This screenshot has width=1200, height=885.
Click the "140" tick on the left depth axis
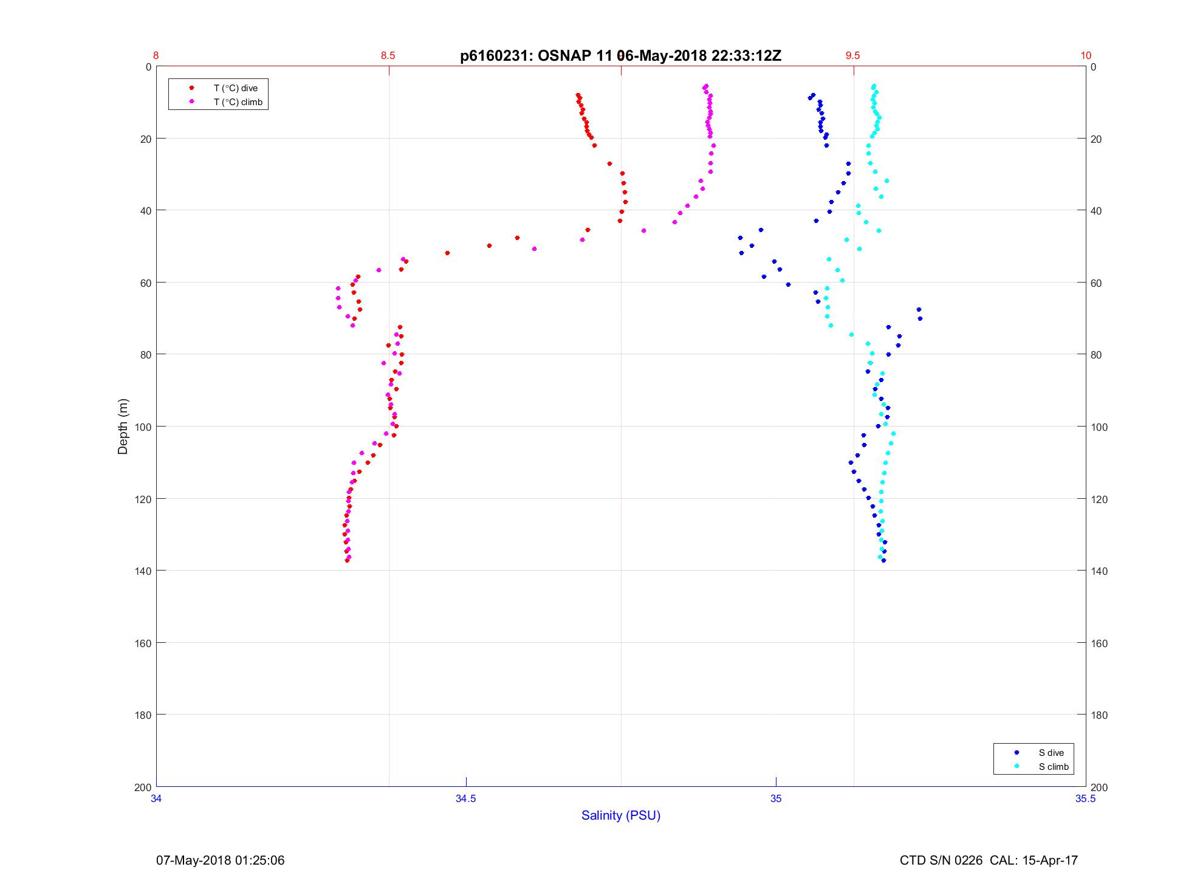pos(142,571)
